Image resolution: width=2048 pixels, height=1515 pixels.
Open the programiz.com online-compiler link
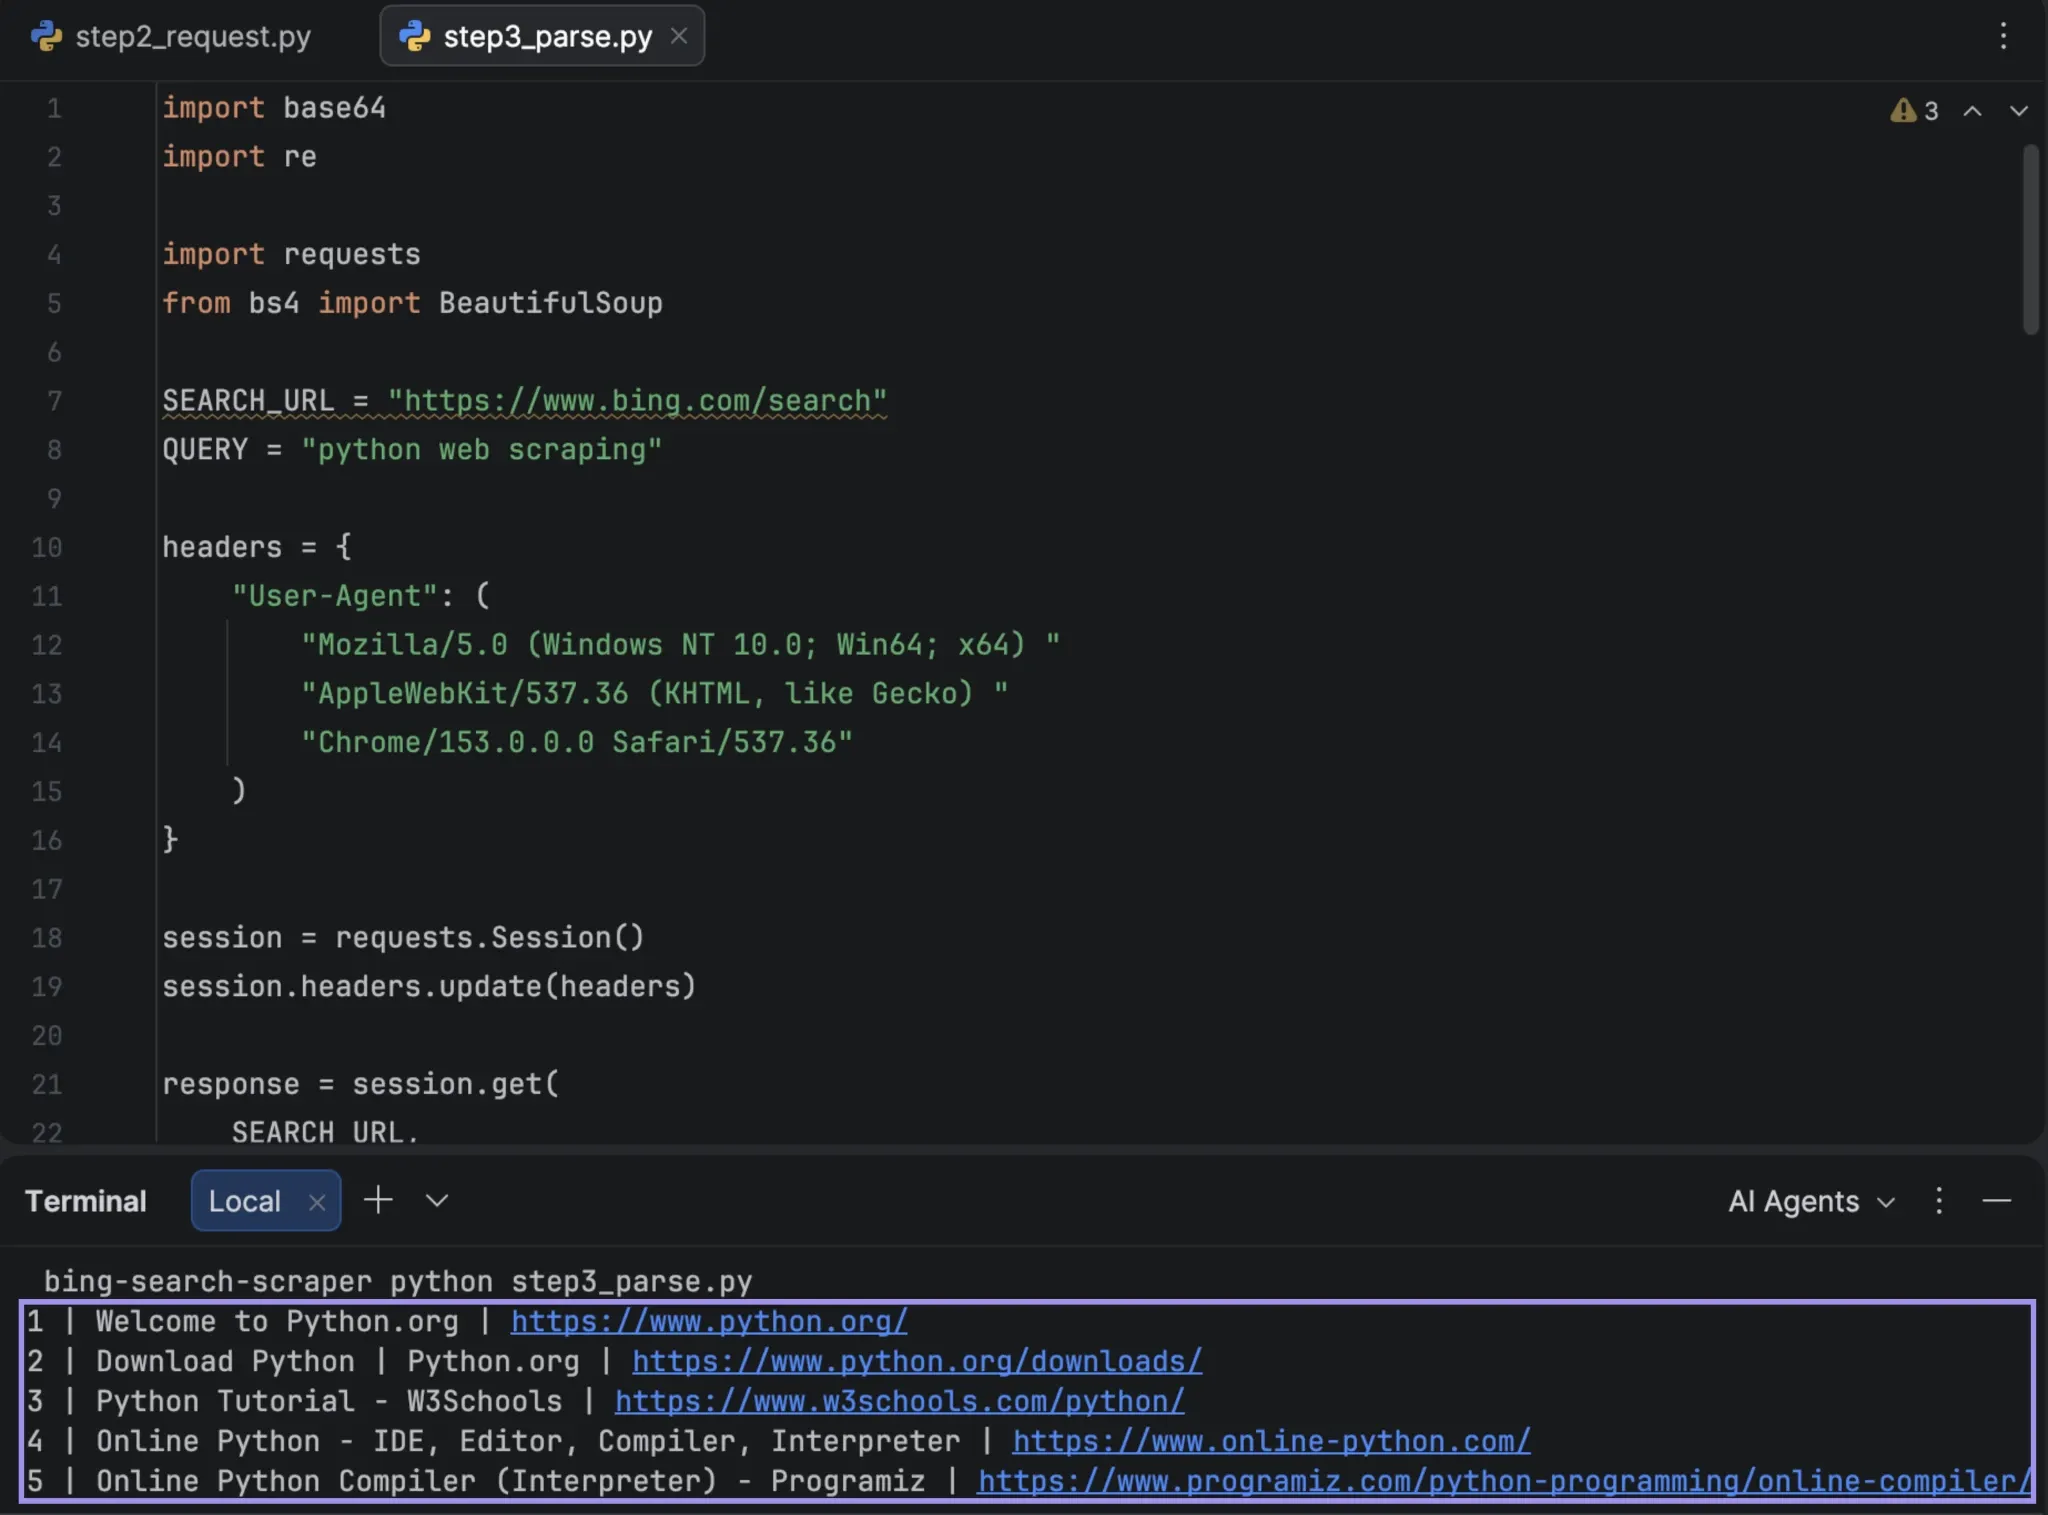tap(1505, 1481)
